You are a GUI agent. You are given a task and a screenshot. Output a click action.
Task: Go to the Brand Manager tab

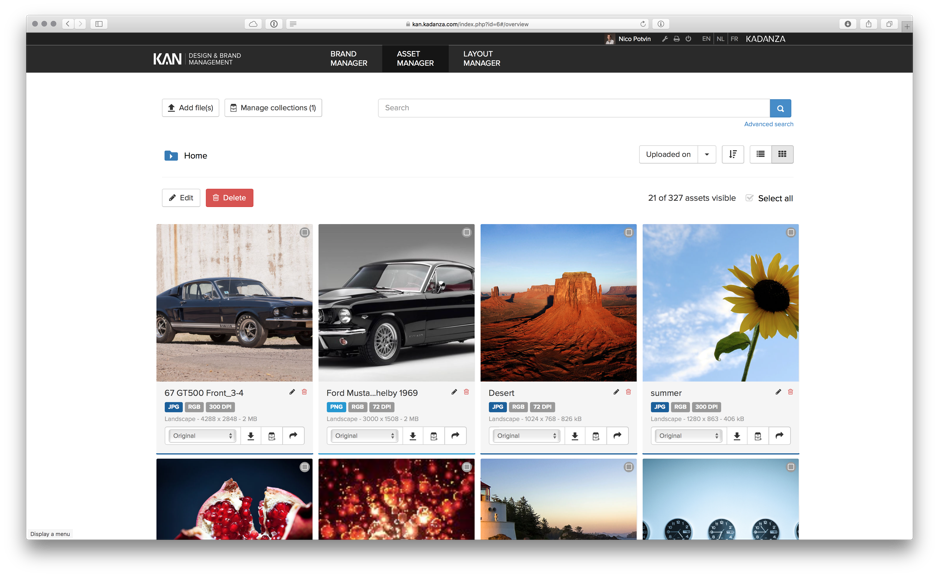348,59
